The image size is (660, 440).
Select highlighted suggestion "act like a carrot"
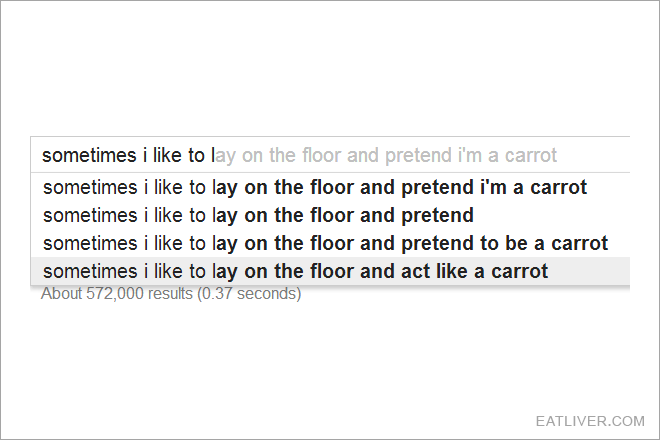coord(330,271)
